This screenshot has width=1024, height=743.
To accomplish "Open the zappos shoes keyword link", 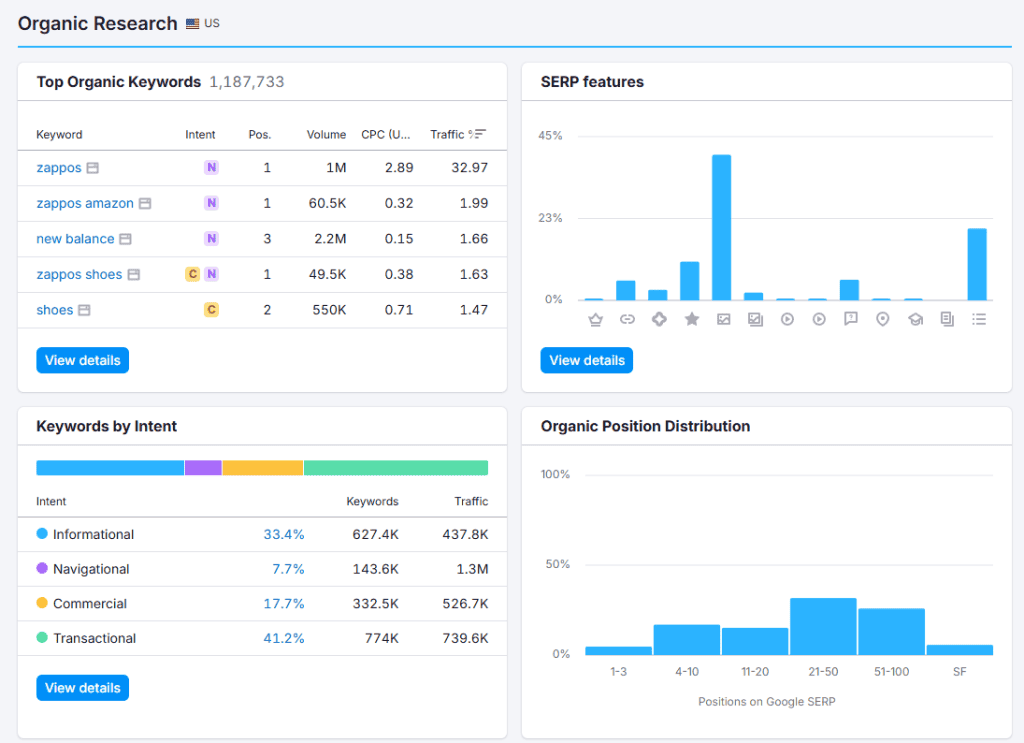I will (x=79, y=274).
